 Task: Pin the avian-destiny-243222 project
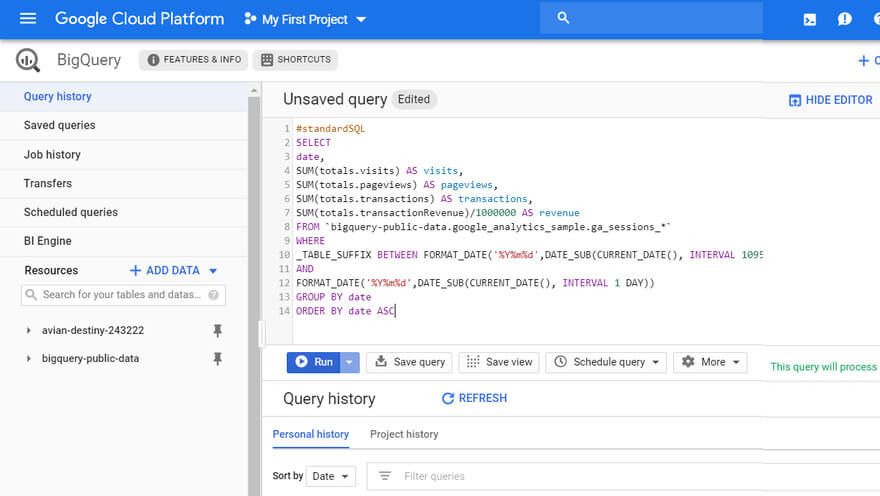217,331
